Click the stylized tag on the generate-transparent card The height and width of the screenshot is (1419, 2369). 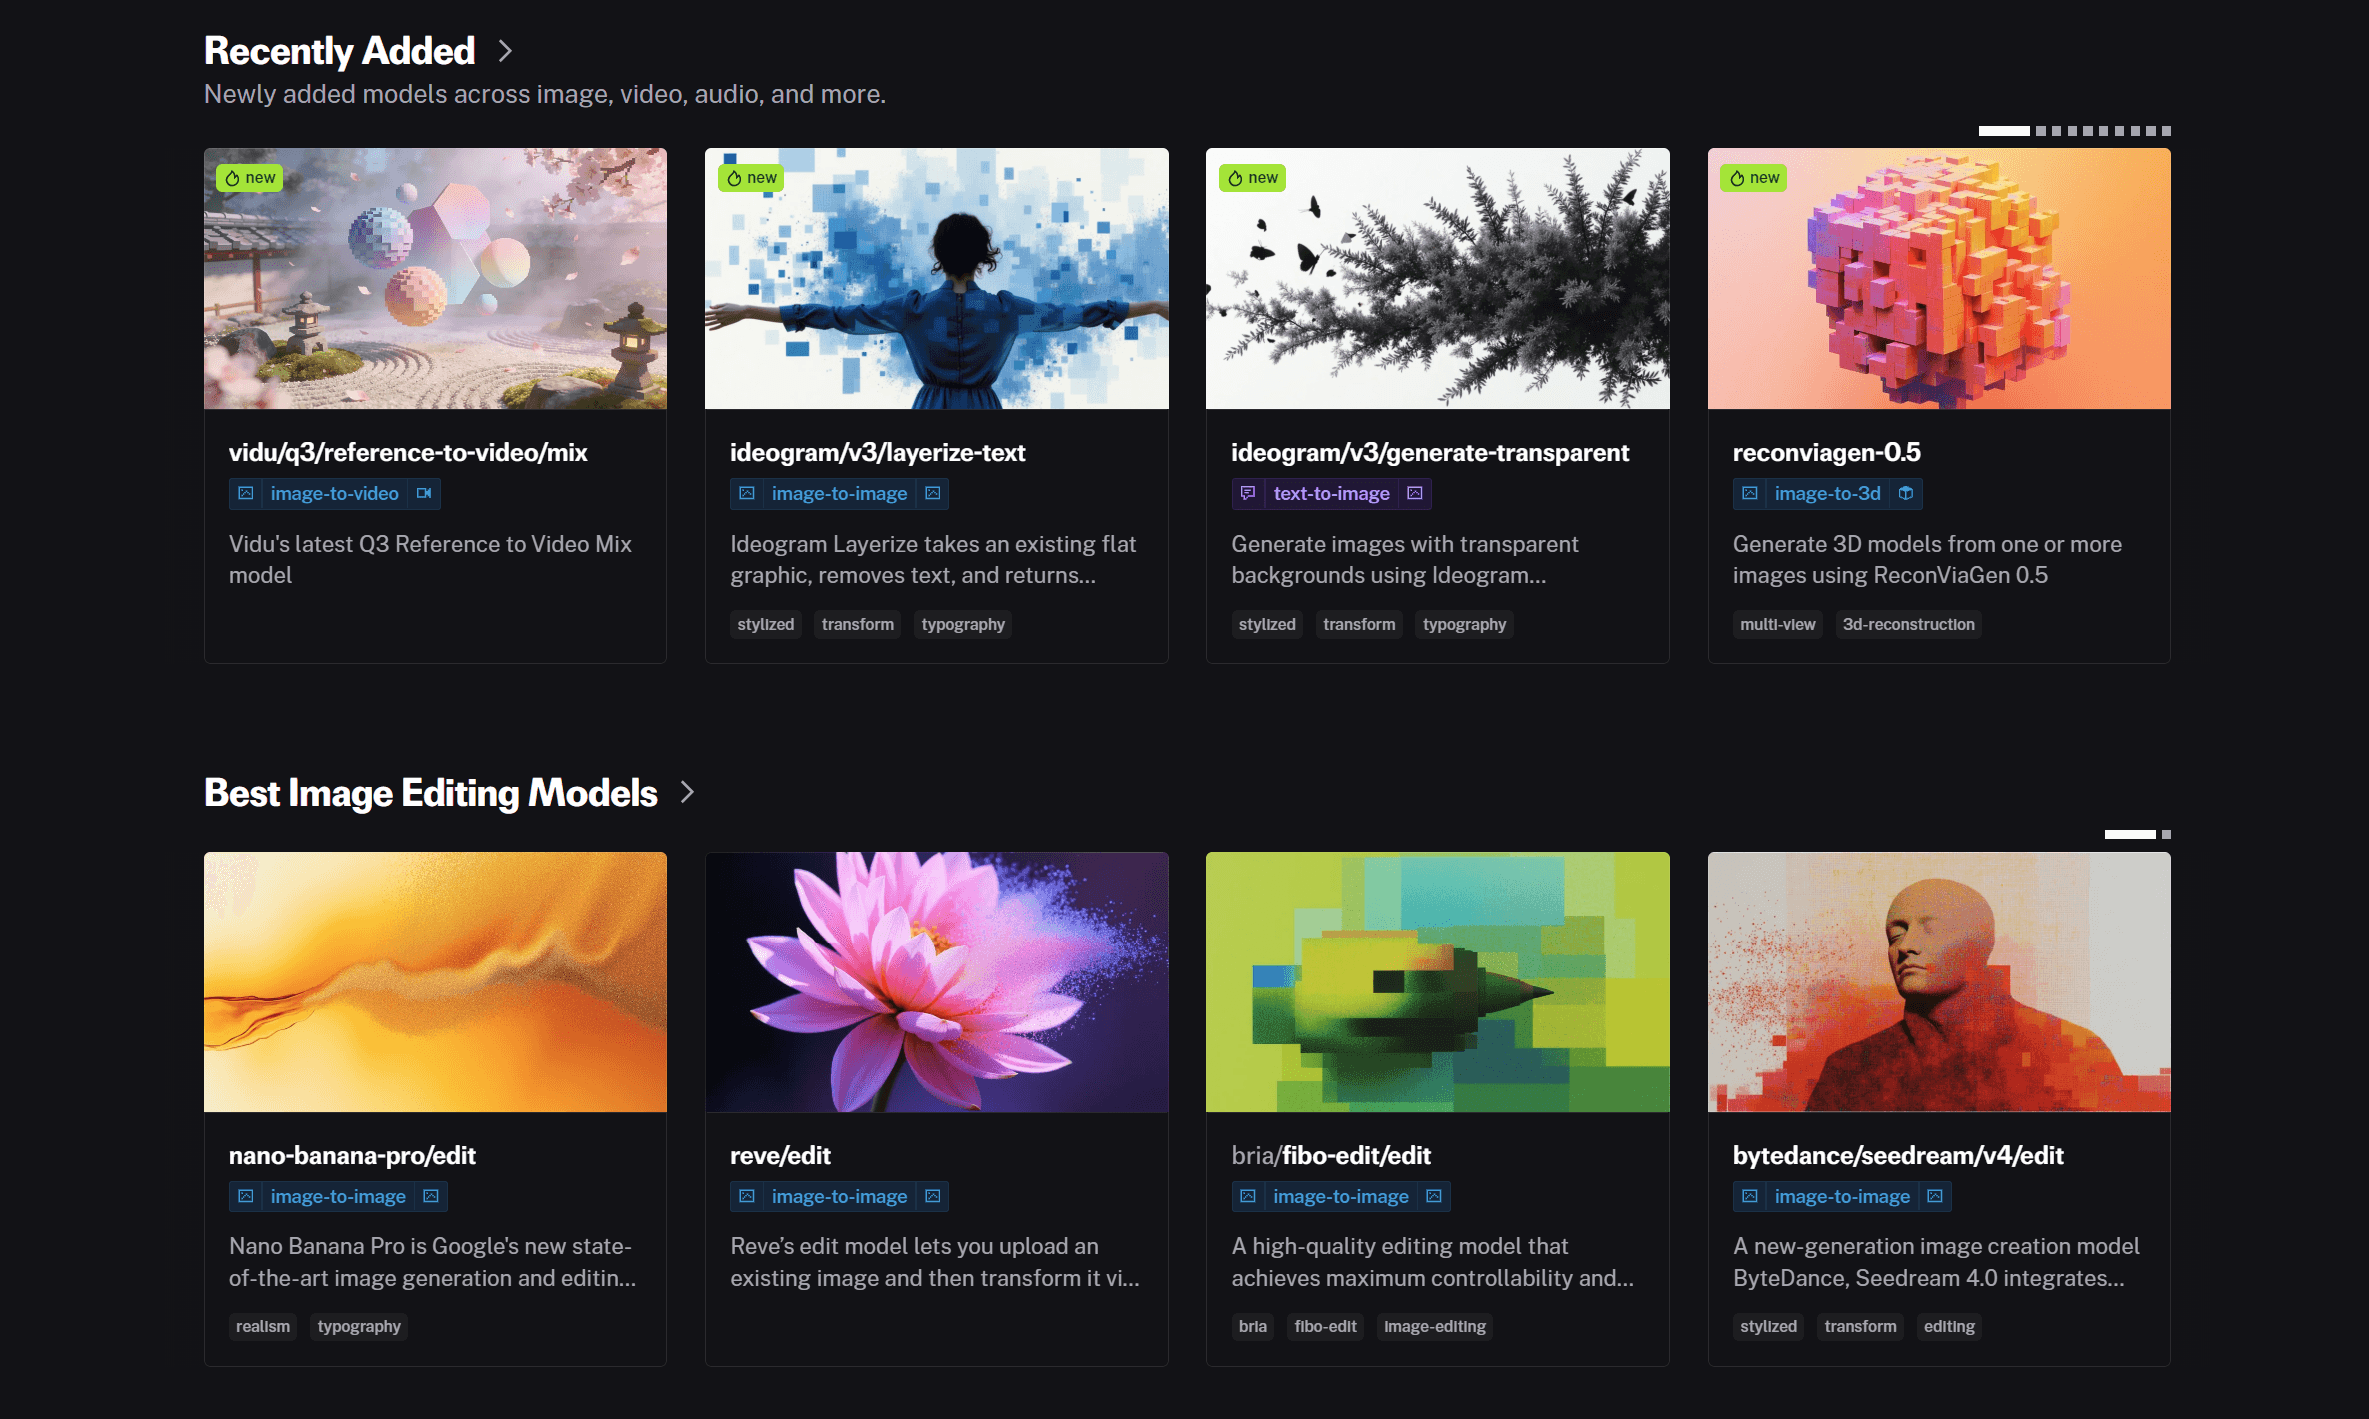click(x=1267, y=624)
